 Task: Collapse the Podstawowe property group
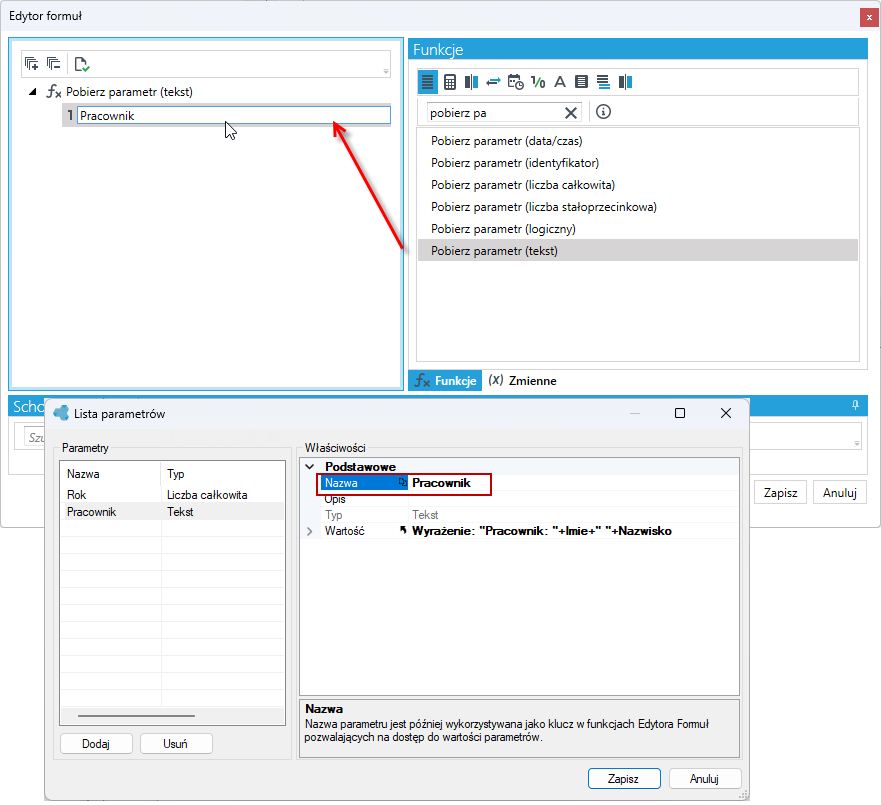[x=310, y=466]
